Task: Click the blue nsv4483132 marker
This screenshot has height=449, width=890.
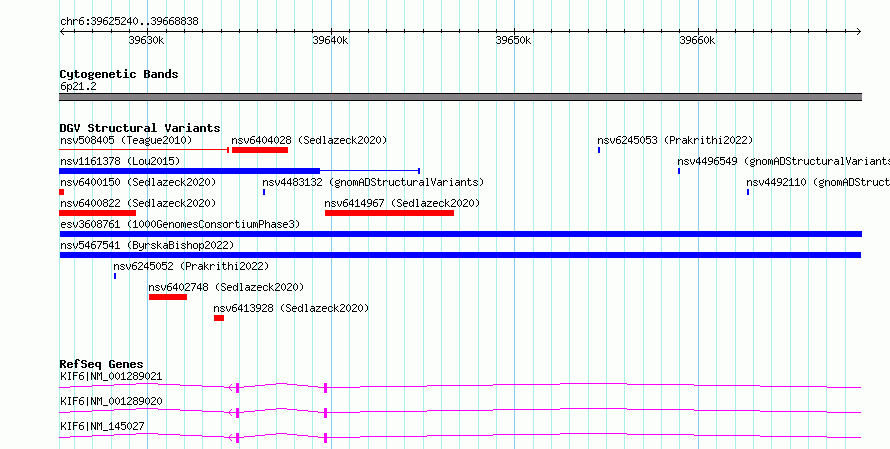Action: pyautogui.click(x=264, y=192)
